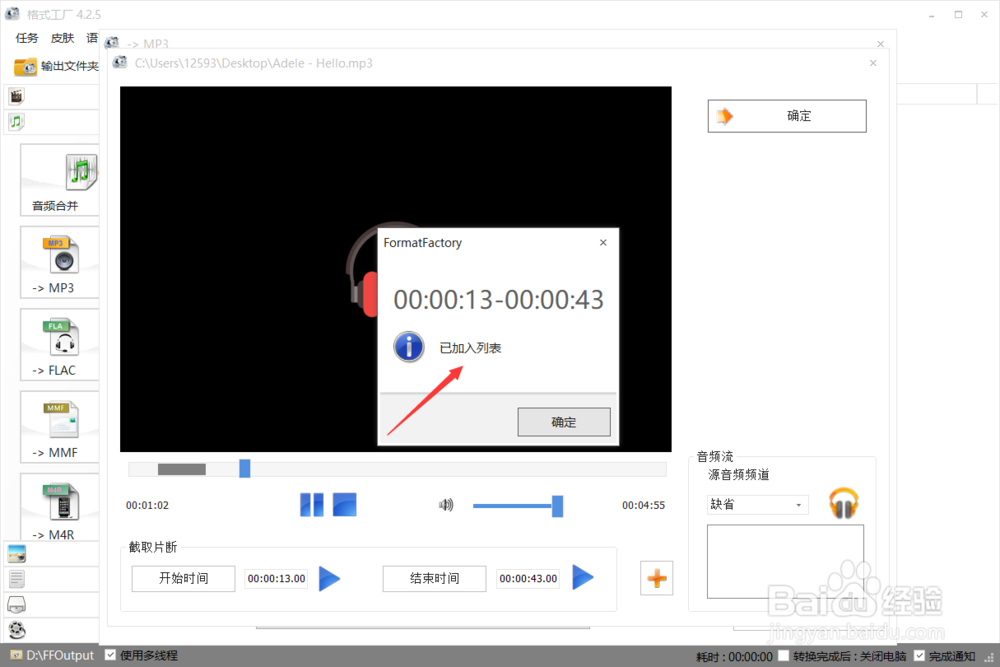The image size is (1000, 667).
Task: Close the Adele - Hello.mp3 clip window
Action: 873,63
